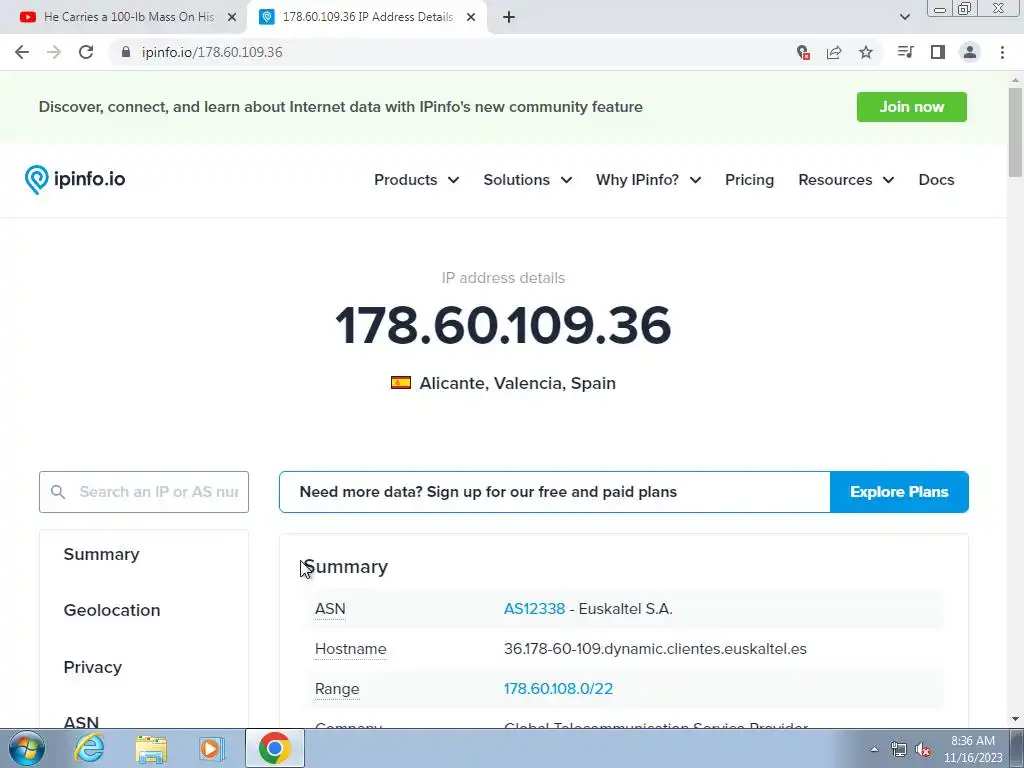Bookmark this page with the star icon
Viewport: 1024px width, 768px height.
pyautogui.click(x=866, y=52)
